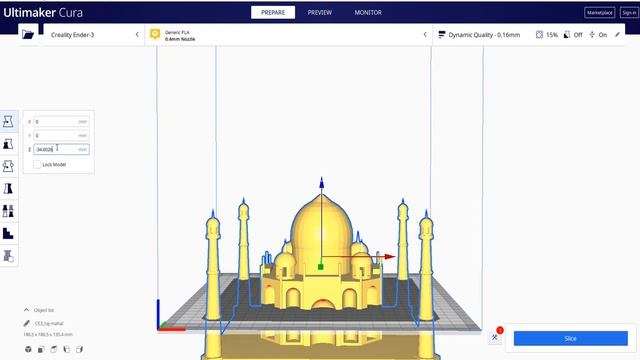This screenshot has height=360, width=640.
Task: Select the Mirror tool
Action: (8, 189)
